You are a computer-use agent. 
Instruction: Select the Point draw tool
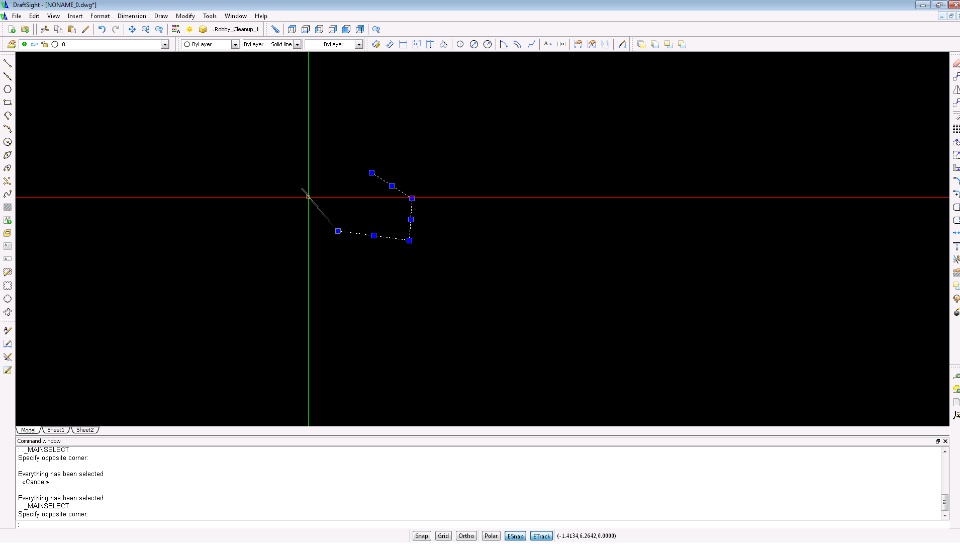[7, 181]
